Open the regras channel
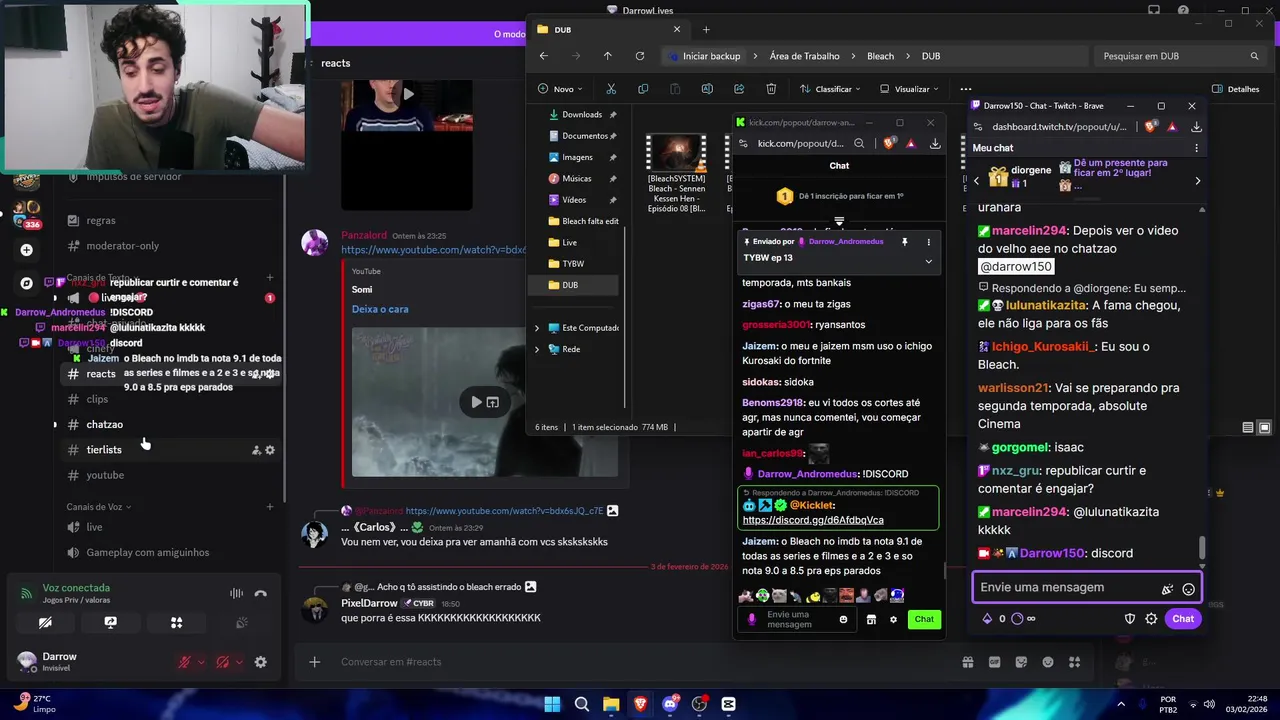The height and width of the screenshot is (720, 1280). [x=101, y=220]
